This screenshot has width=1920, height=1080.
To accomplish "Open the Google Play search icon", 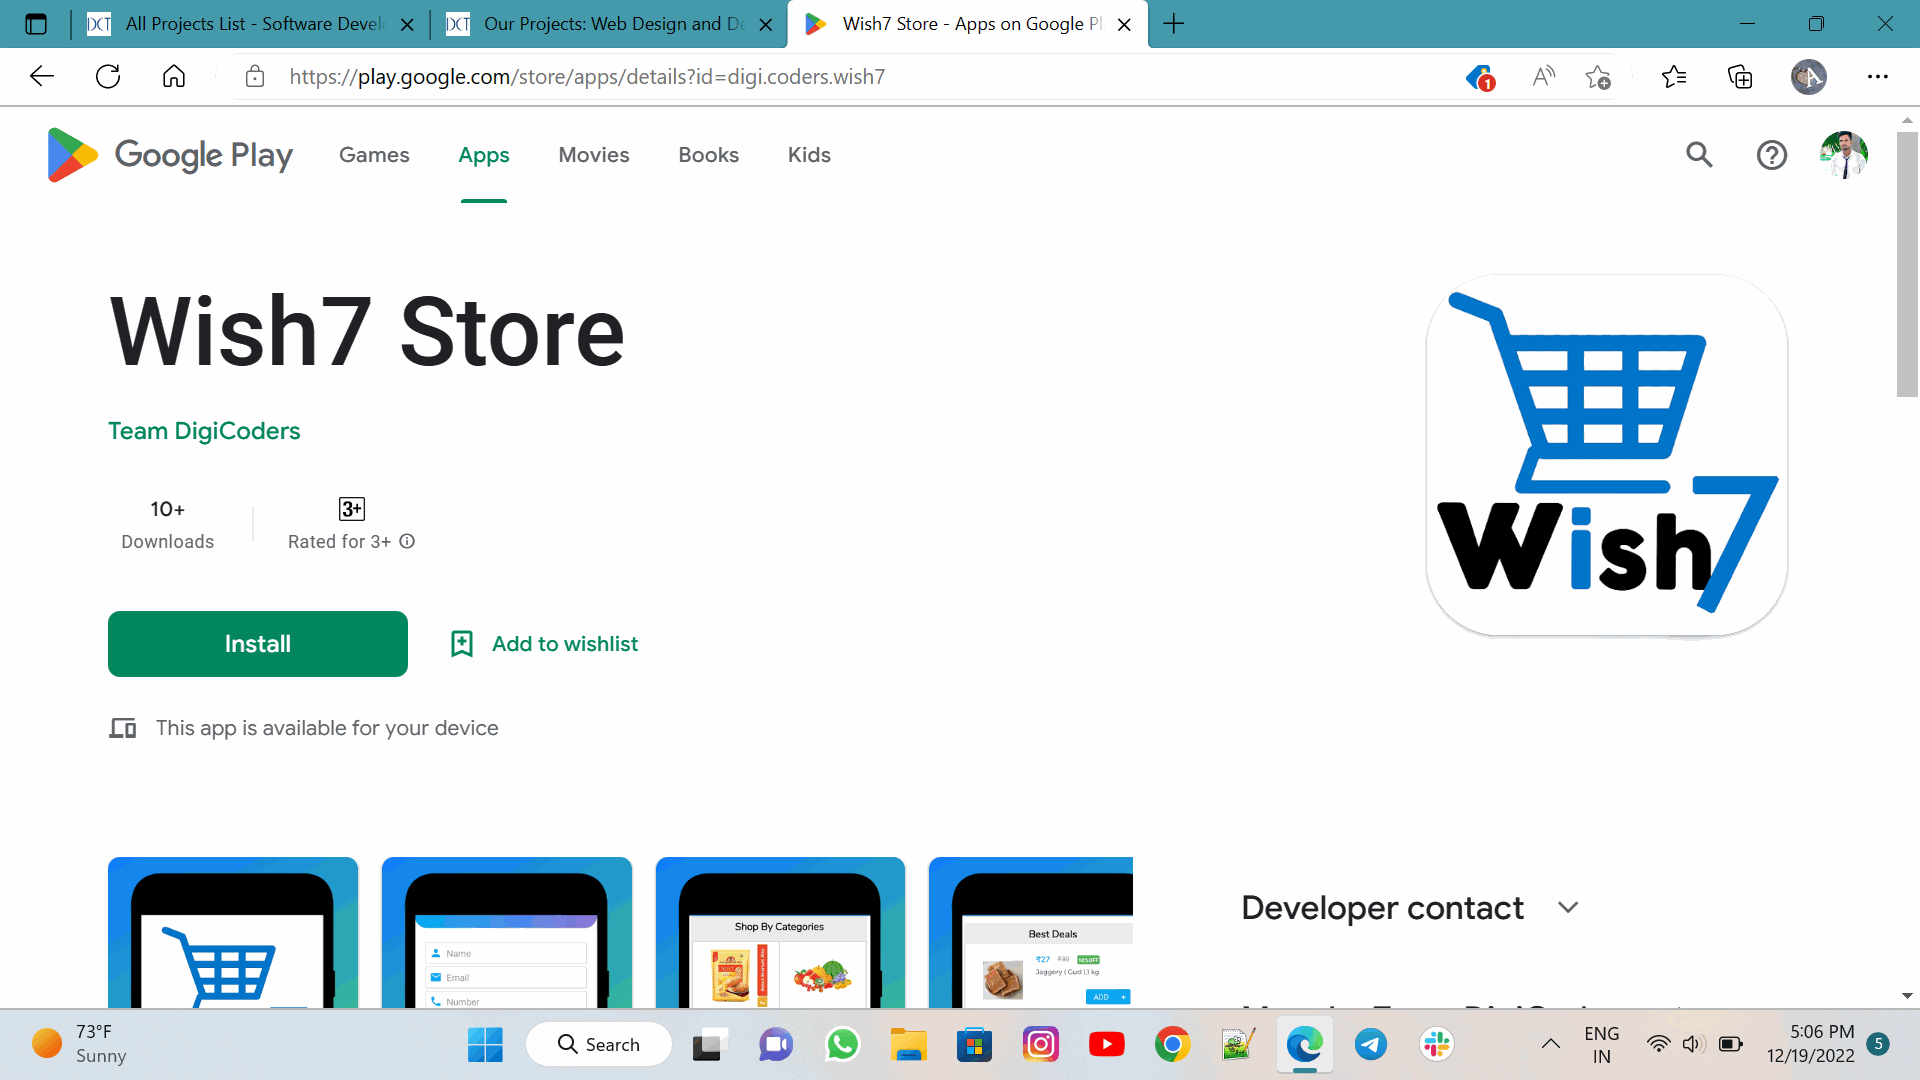I will point(1699,155).
